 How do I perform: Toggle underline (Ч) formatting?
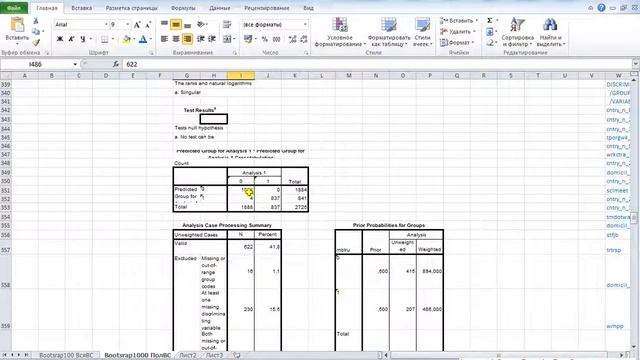pos(83,39)
